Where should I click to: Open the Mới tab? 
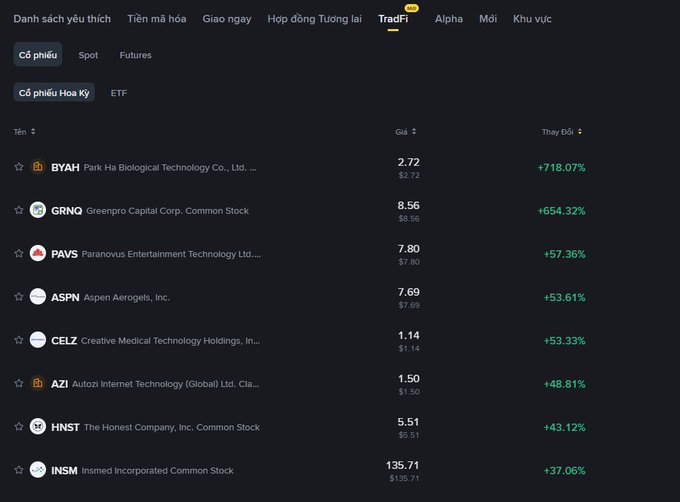click(488, 19)
